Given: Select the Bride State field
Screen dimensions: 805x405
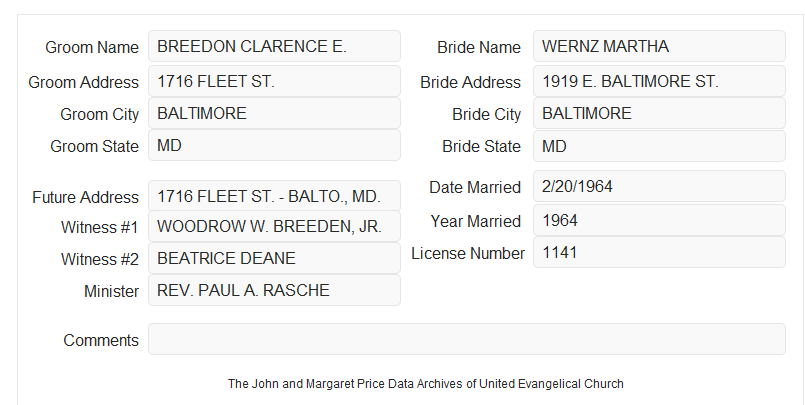Looking at the screenshot, I should (659, 146).
